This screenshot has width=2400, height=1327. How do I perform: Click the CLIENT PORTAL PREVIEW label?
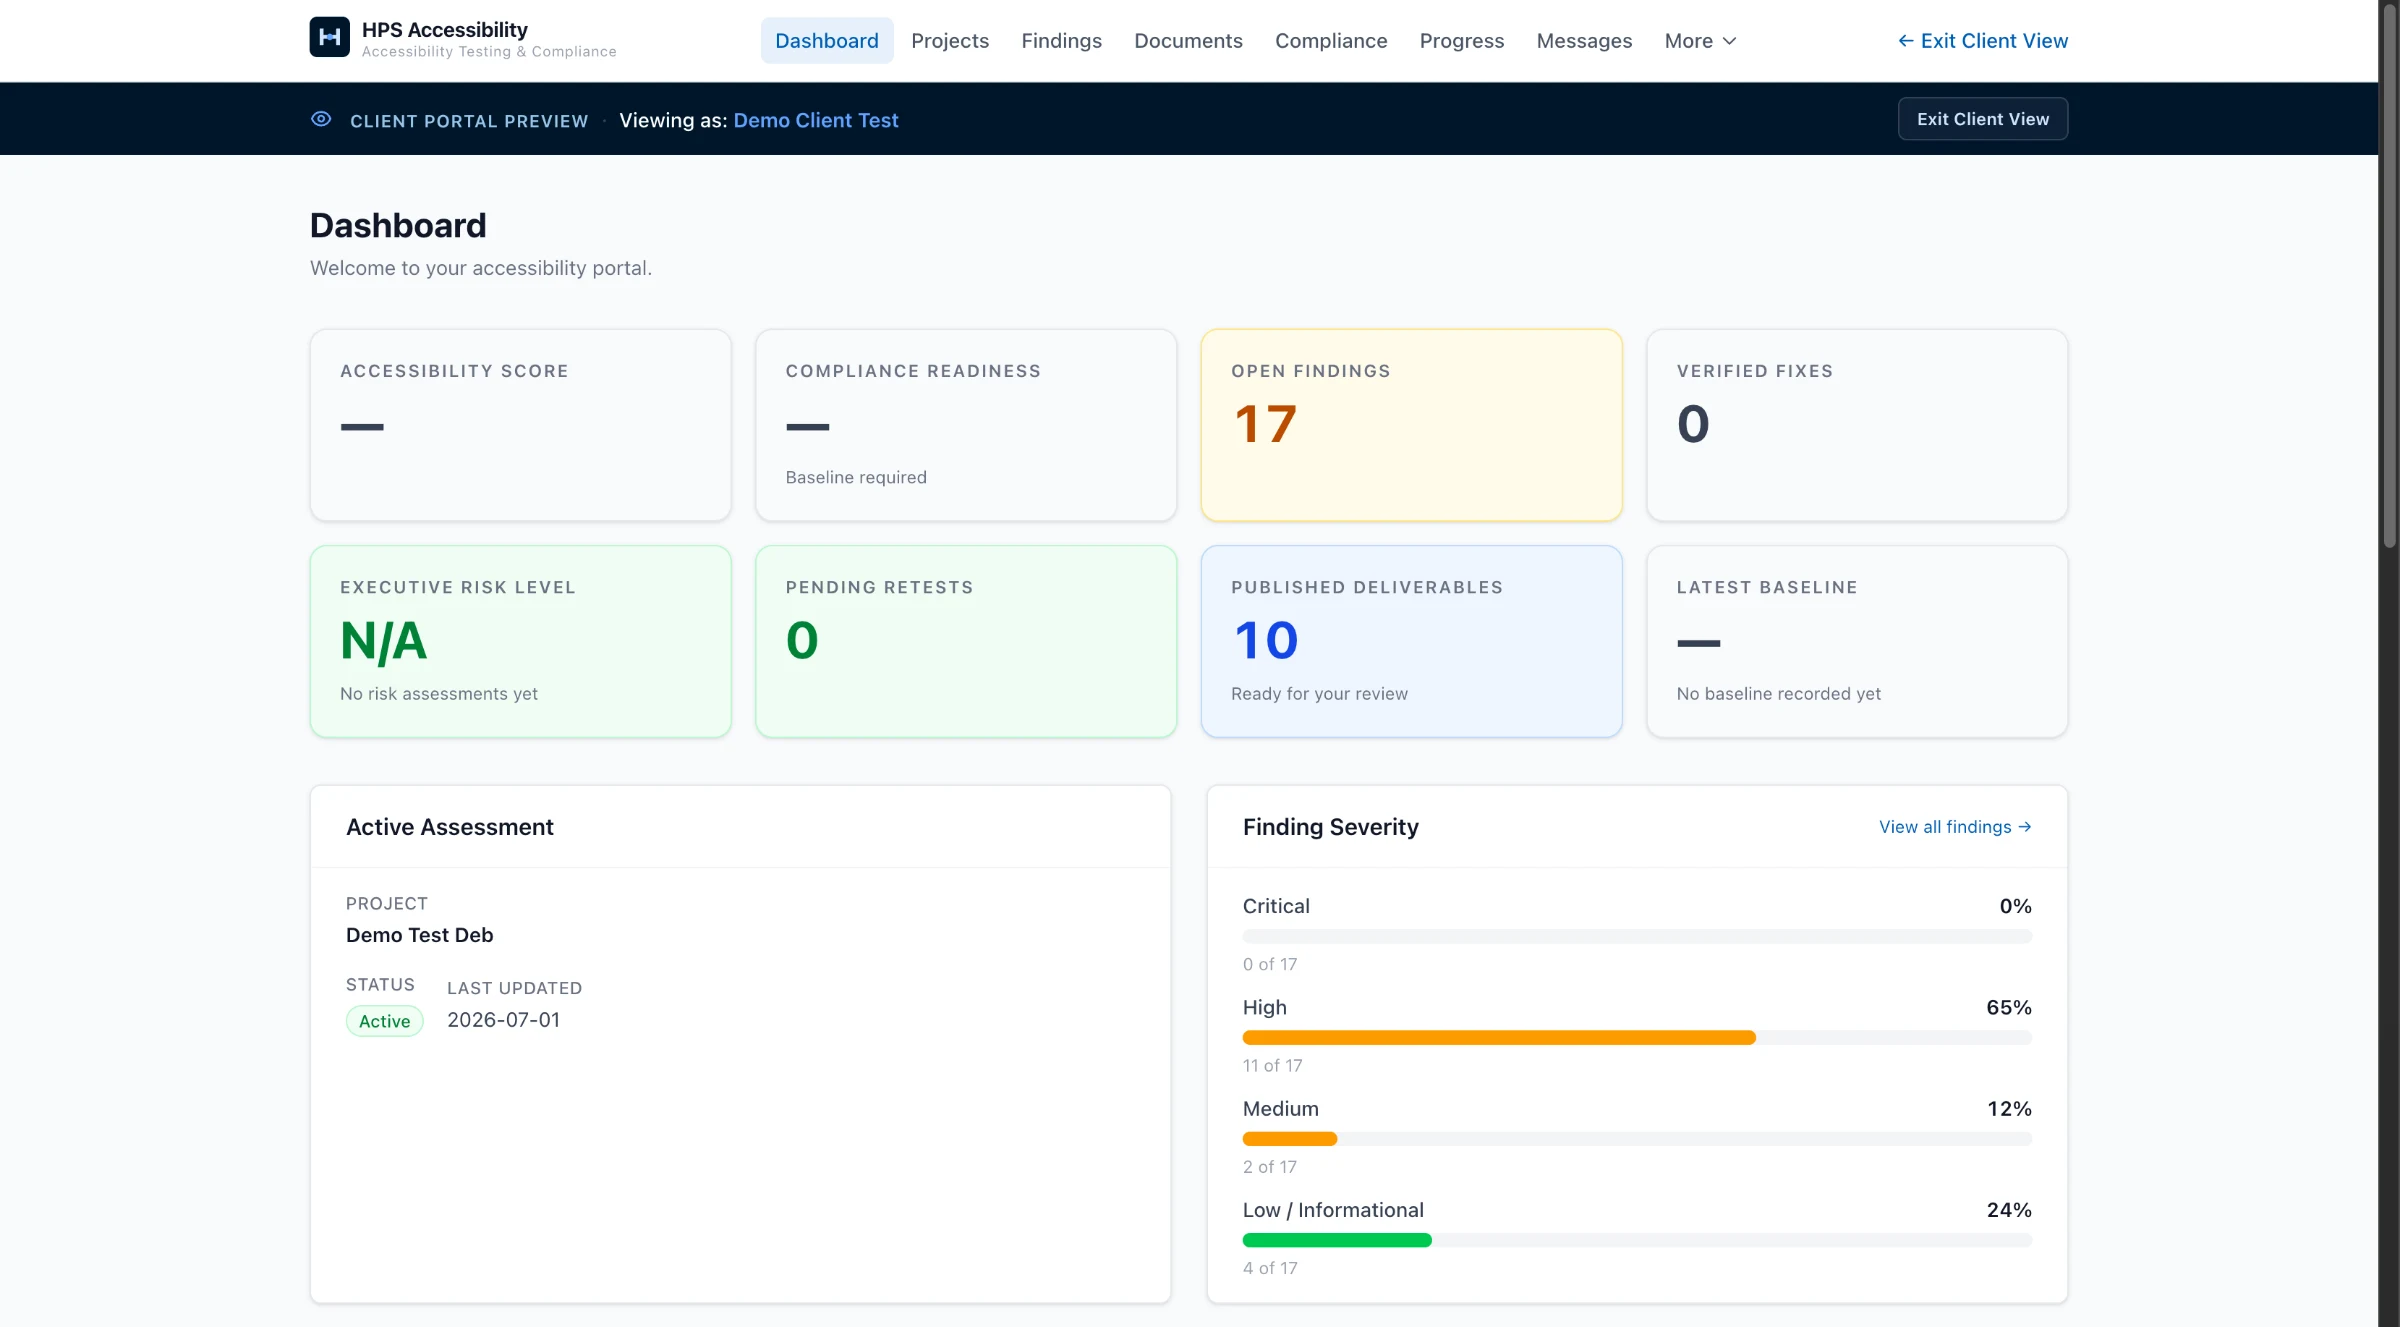pos(469,121)
